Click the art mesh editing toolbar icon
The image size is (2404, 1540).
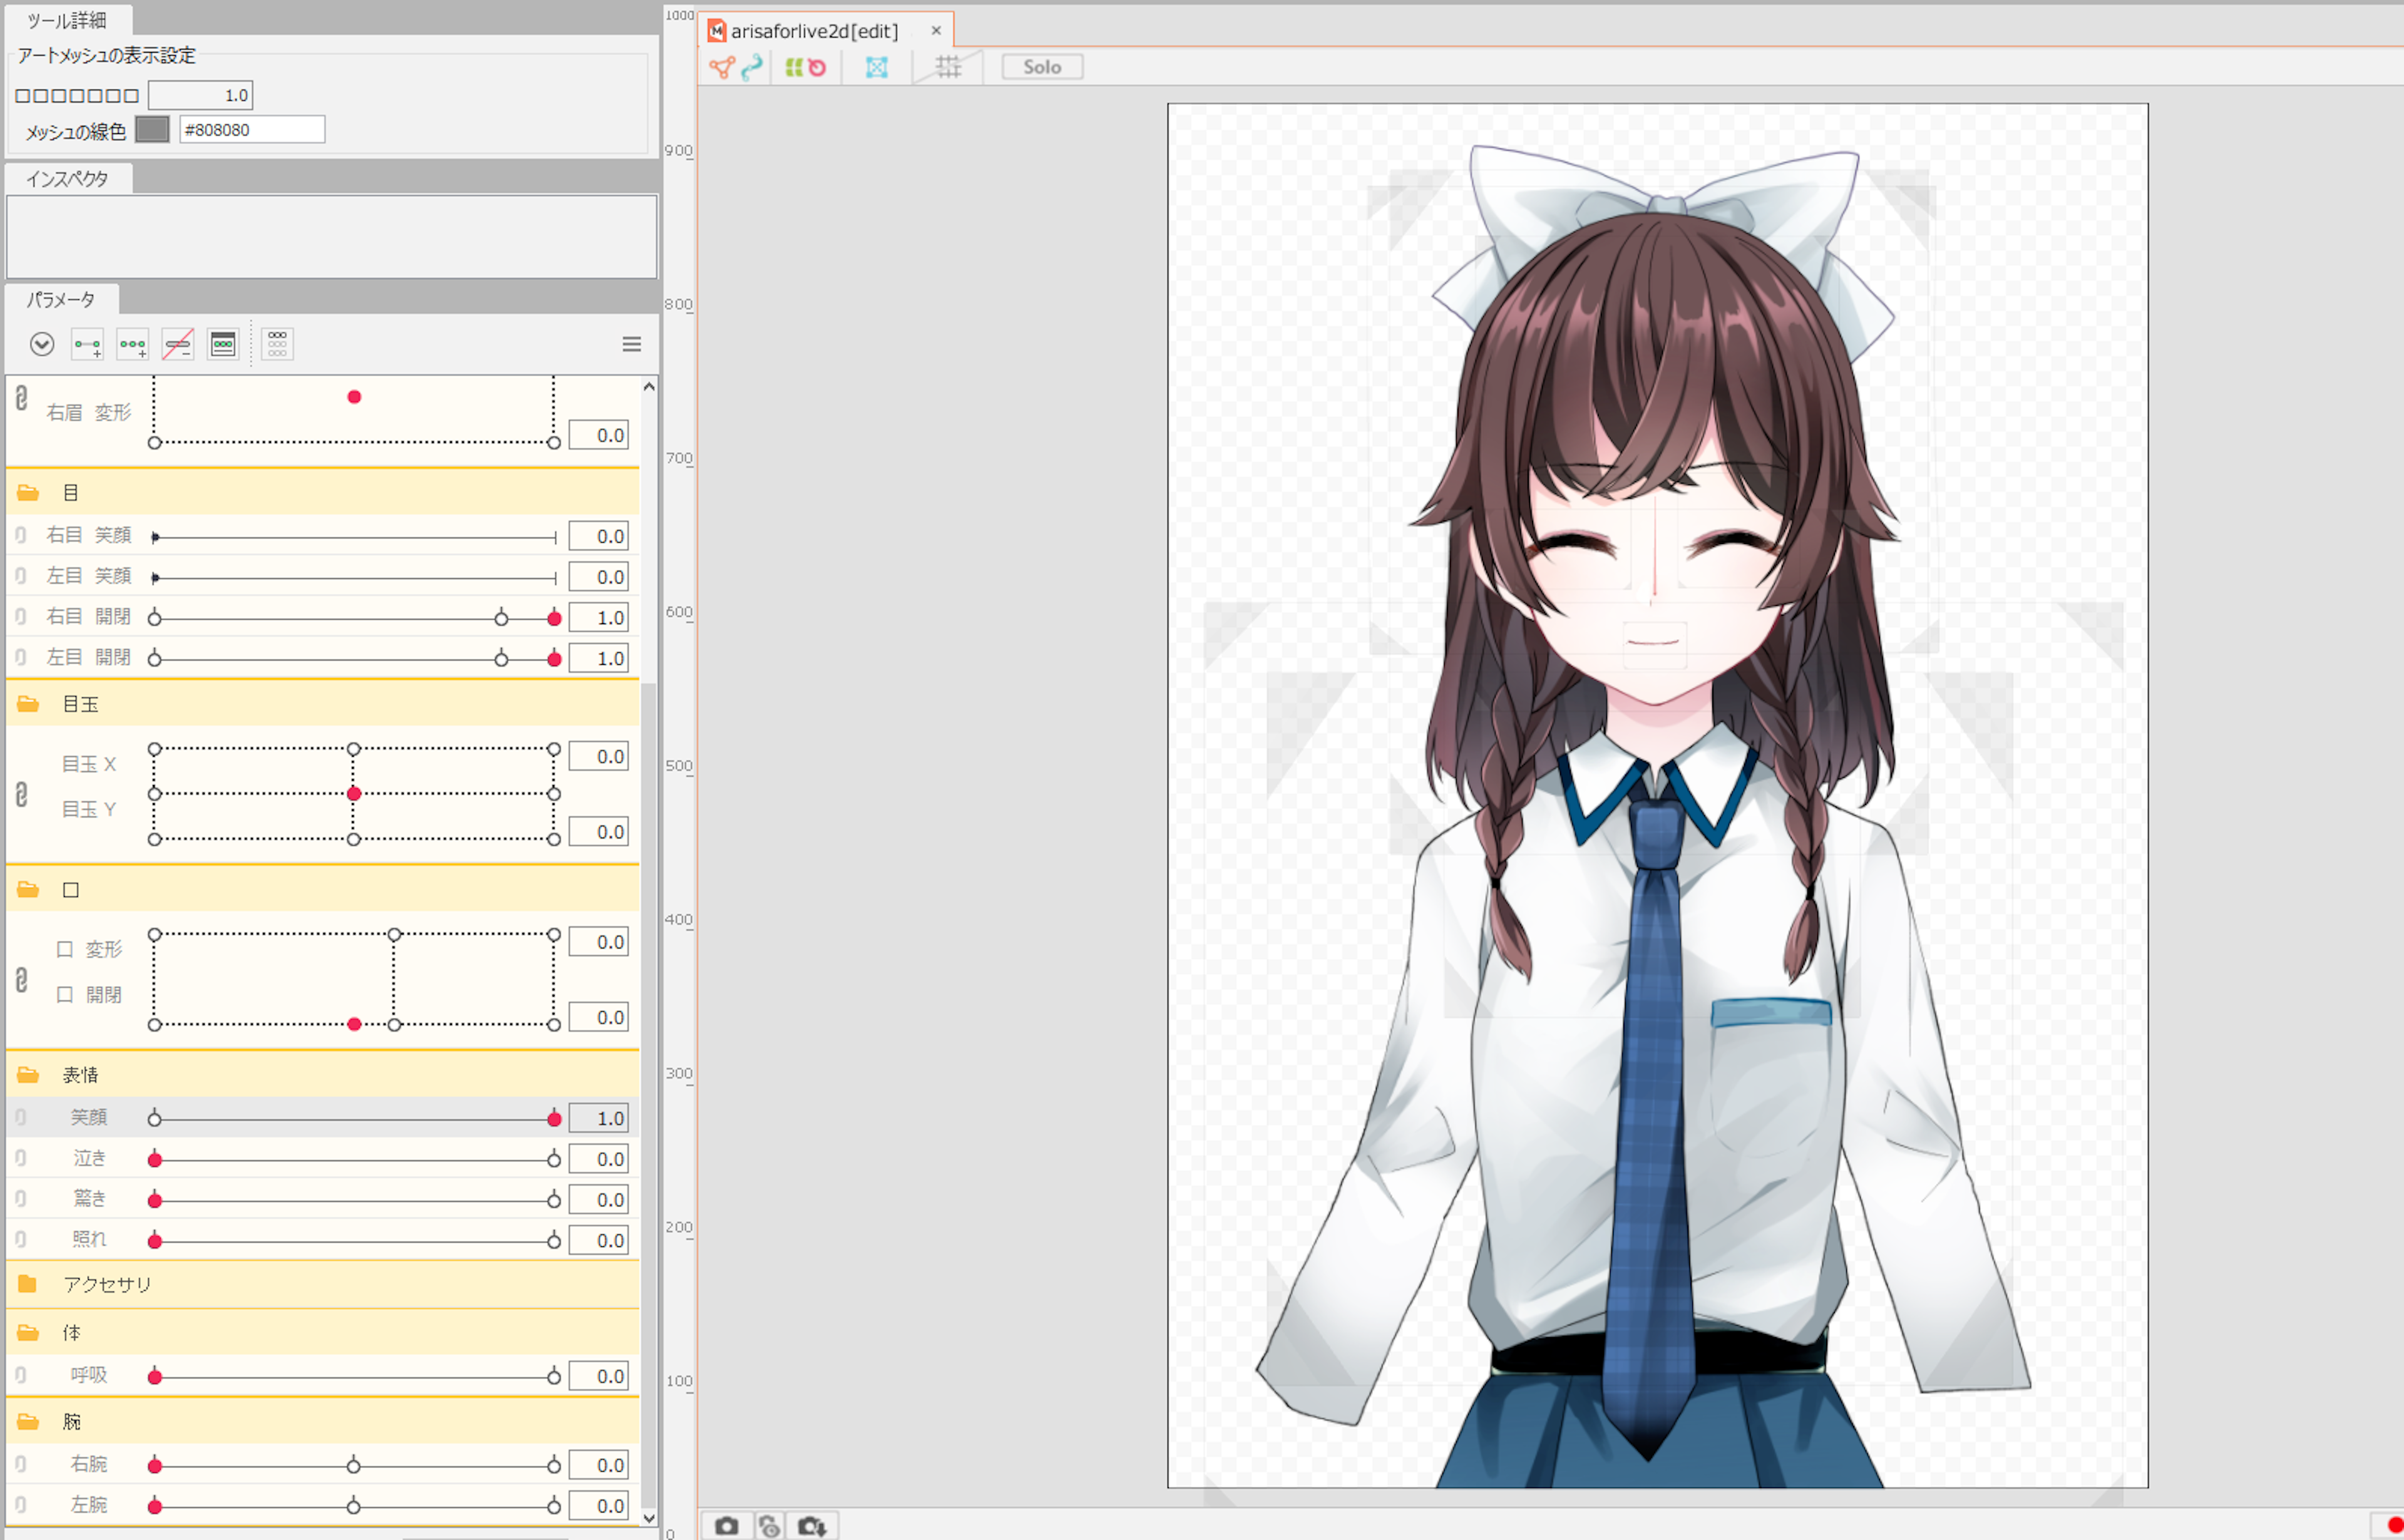[721, 67]
